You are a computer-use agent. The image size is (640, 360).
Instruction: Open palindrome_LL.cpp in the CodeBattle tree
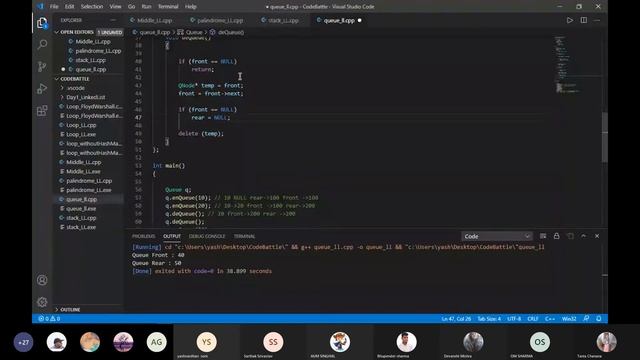pyautogui.click(x=89, y=181)
